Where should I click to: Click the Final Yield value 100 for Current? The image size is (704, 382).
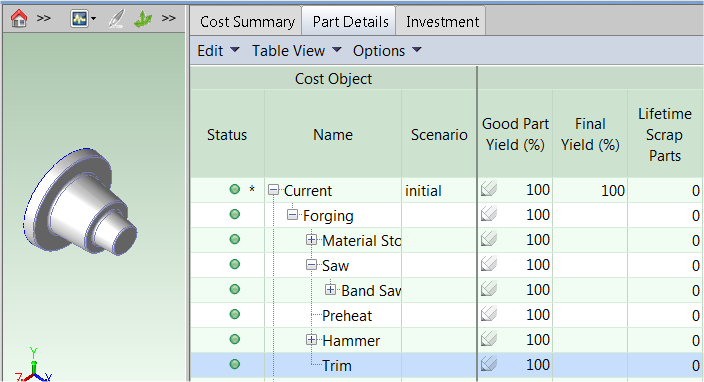coord(613,190)
